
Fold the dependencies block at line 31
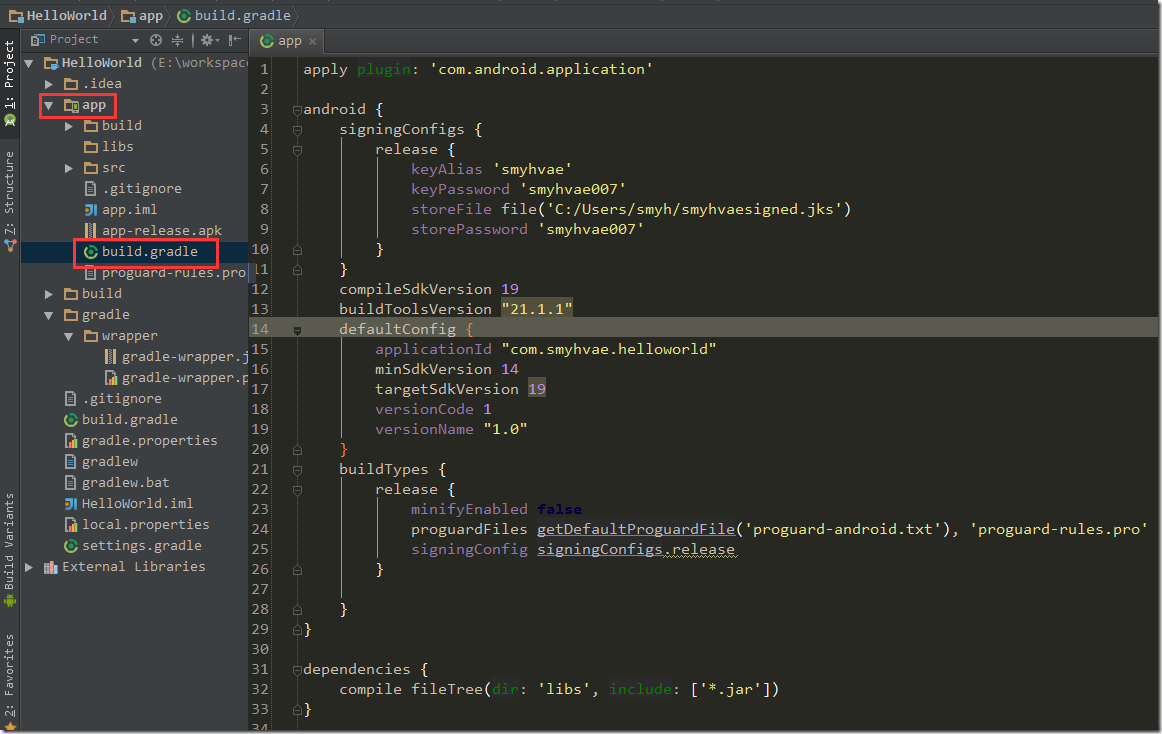(x=297, y=669)
